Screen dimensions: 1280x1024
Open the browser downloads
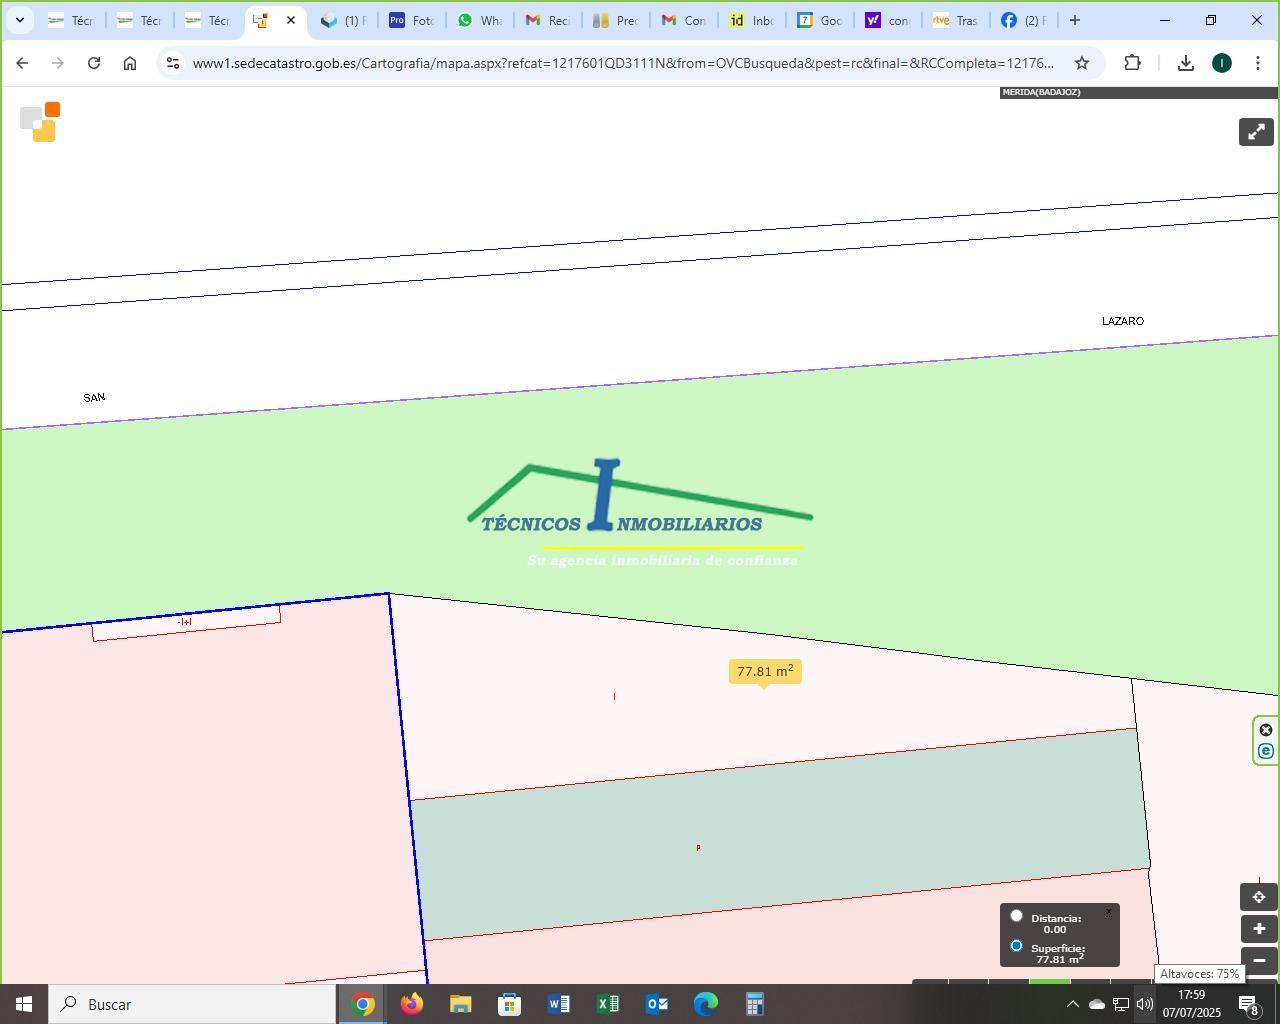tap(1186, 63)
